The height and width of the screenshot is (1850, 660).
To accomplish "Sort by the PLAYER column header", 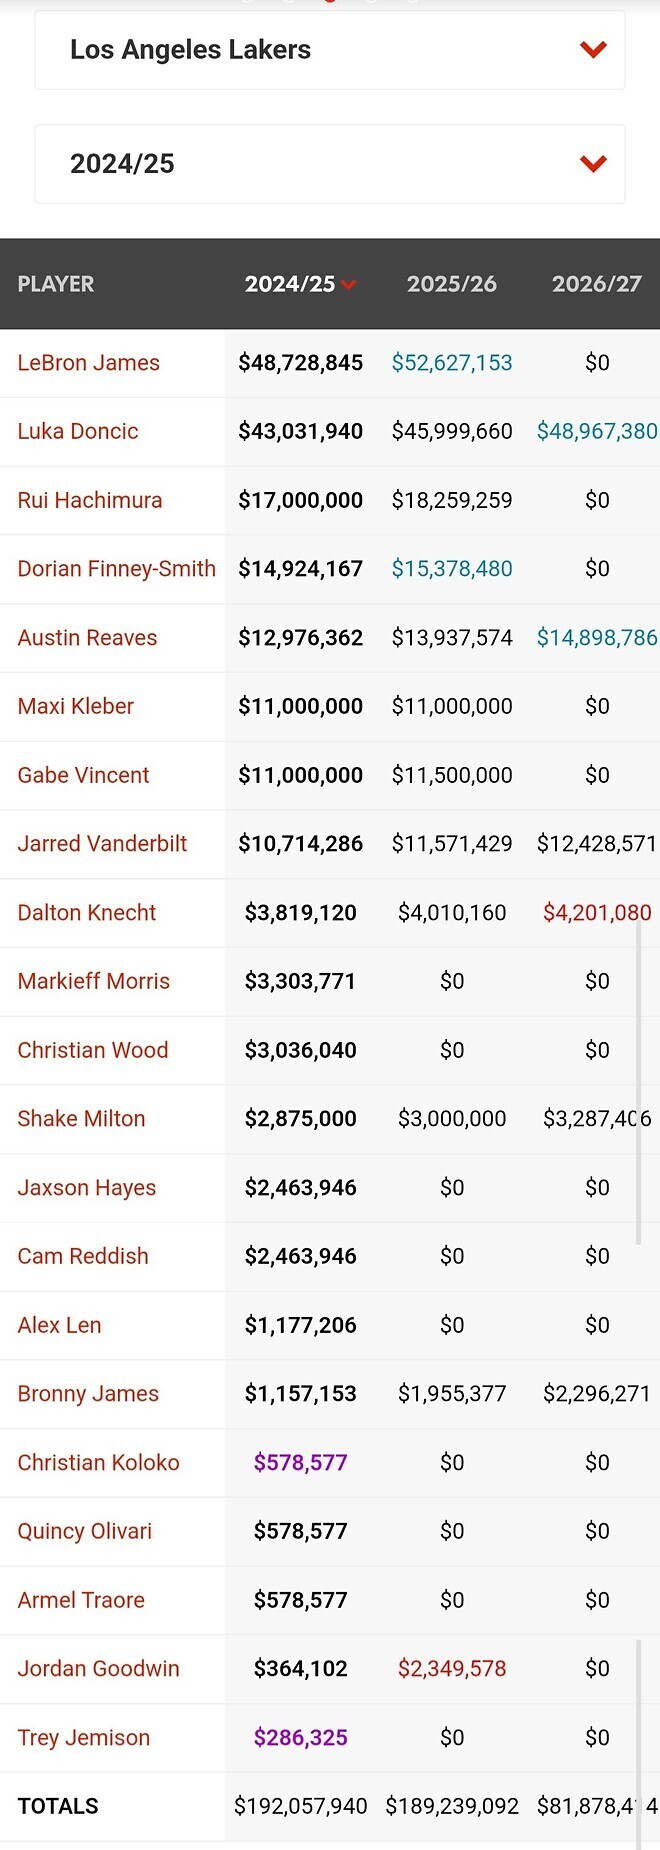I will [56, 284].
